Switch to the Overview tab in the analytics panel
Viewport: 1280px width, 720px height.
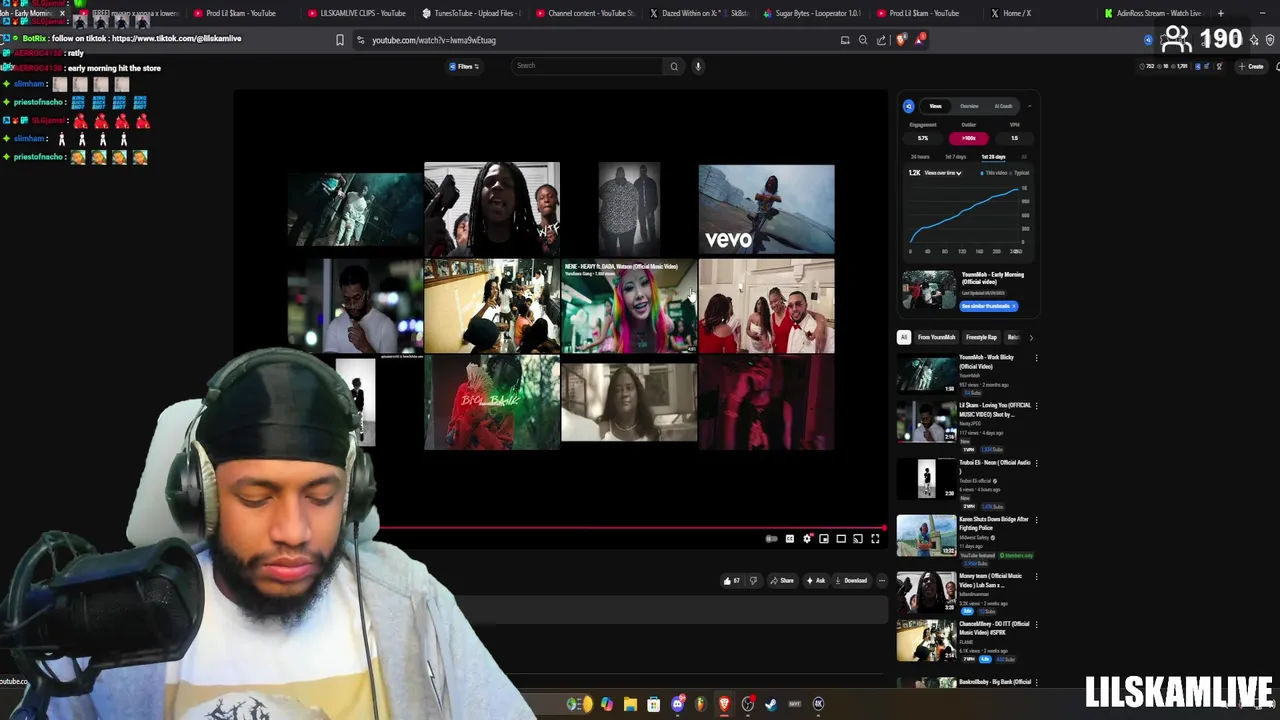tap(969, 106)
